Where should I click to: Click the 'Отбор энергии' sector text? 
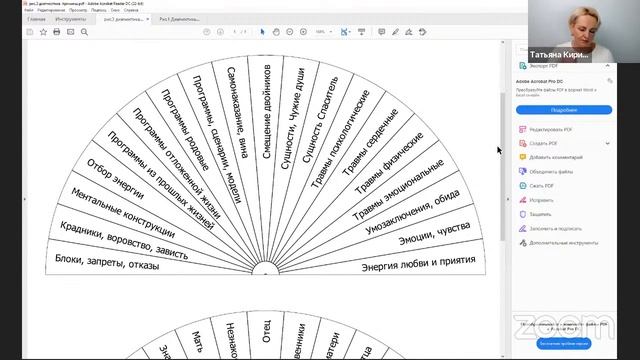click(115, 179)
